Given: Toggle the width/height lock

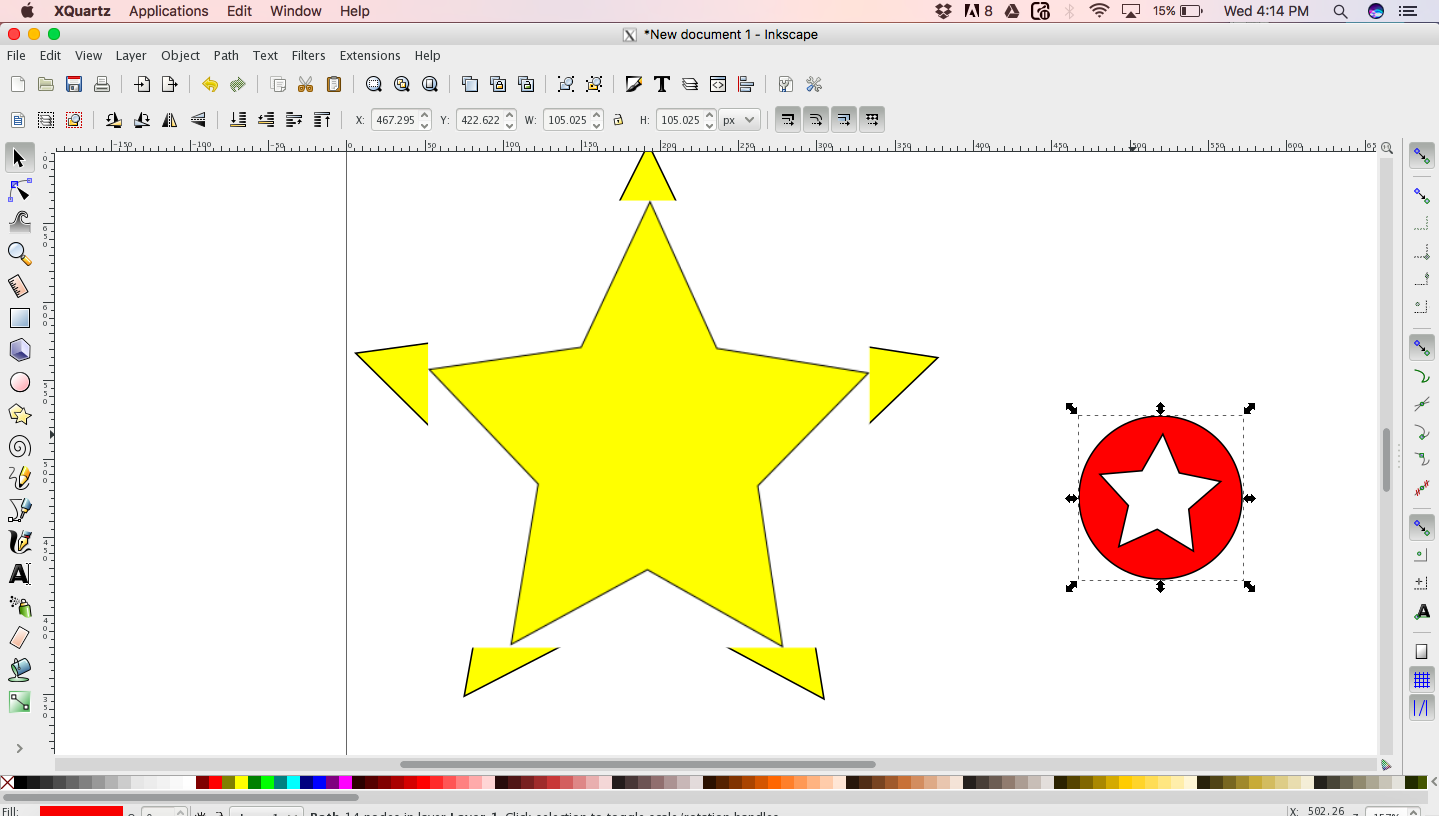Looking at the screenshot, I should pyautogui.click(x=618, y=120).
